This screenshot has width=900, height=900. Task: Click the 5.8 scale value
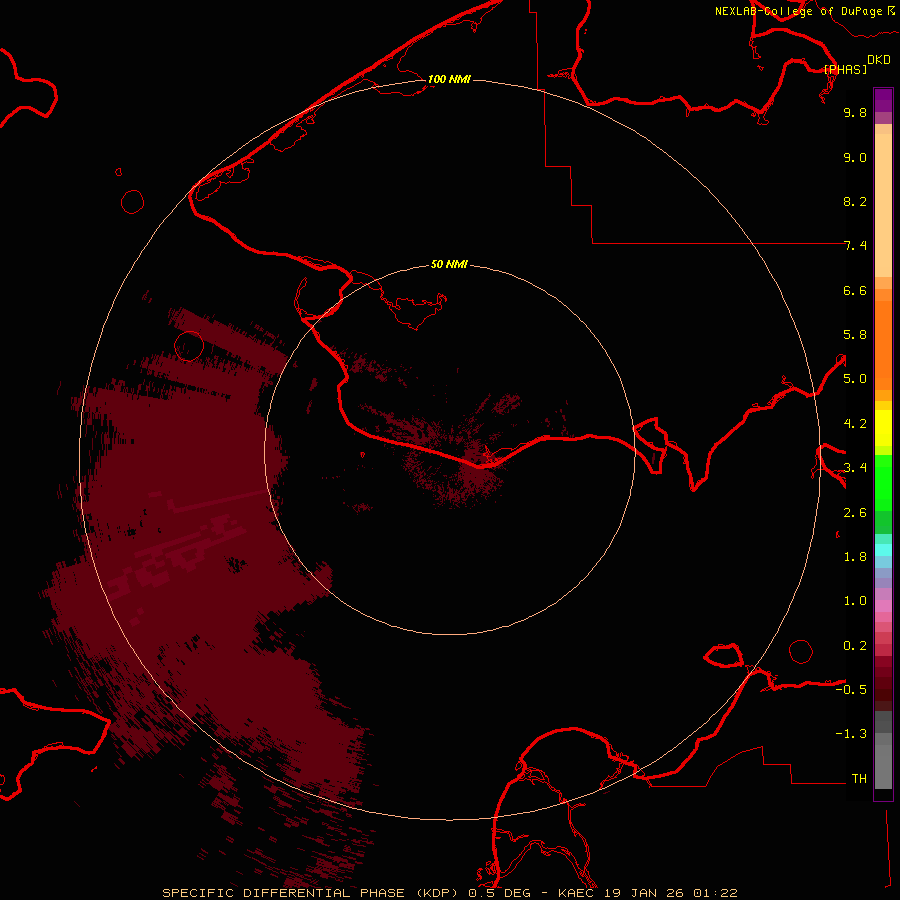[x=855, y=335]
